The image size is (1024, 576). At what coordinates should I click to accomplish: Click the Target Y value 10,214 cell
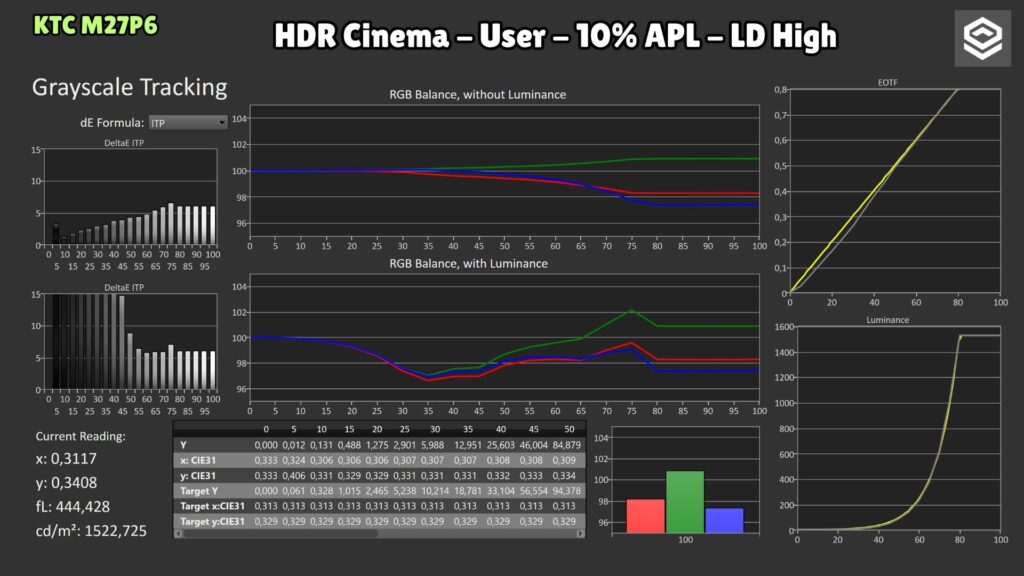click(434, 491)
